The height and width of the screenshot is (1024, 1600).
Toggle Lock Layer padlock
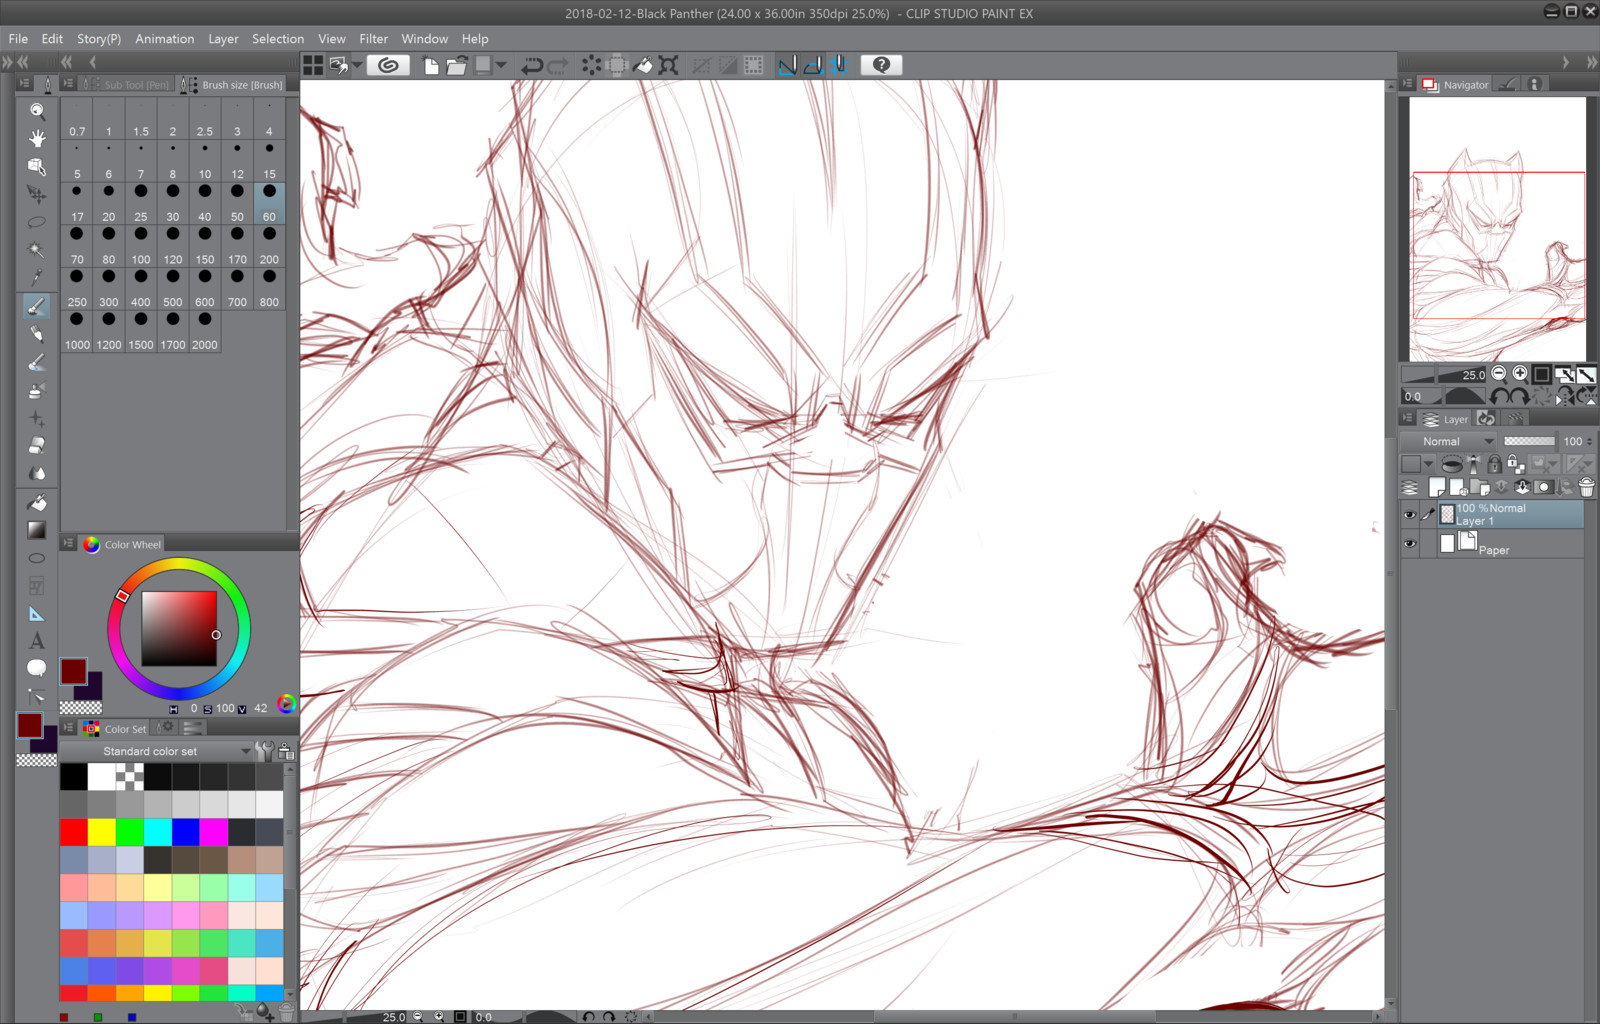(x=1494, y=464)
